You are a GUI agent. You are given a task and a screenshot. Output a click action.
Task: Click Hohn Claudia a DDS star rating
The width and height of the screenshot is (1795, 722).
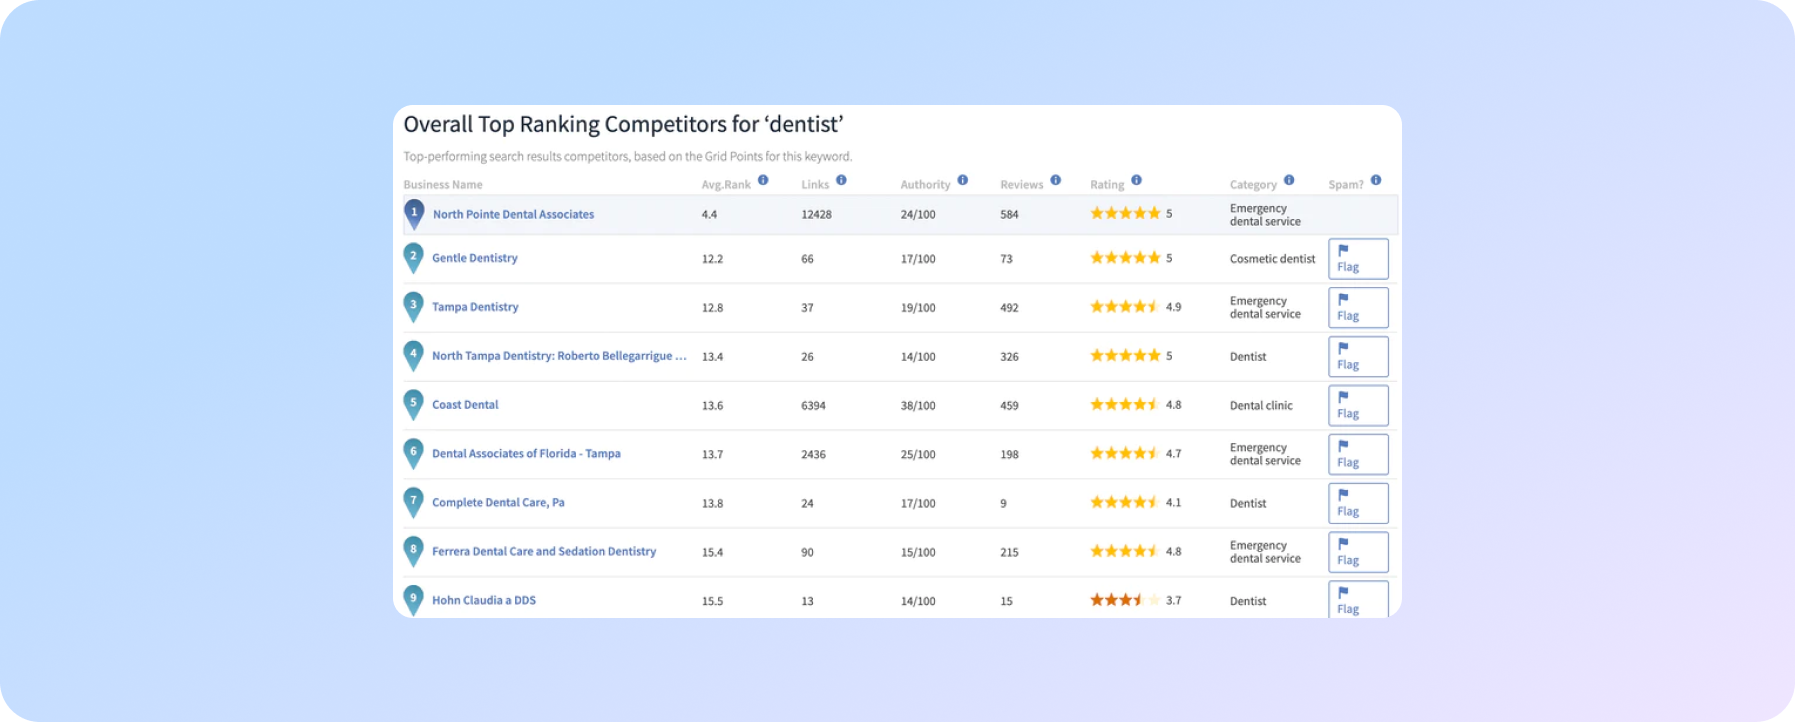tap(1125, 601)
